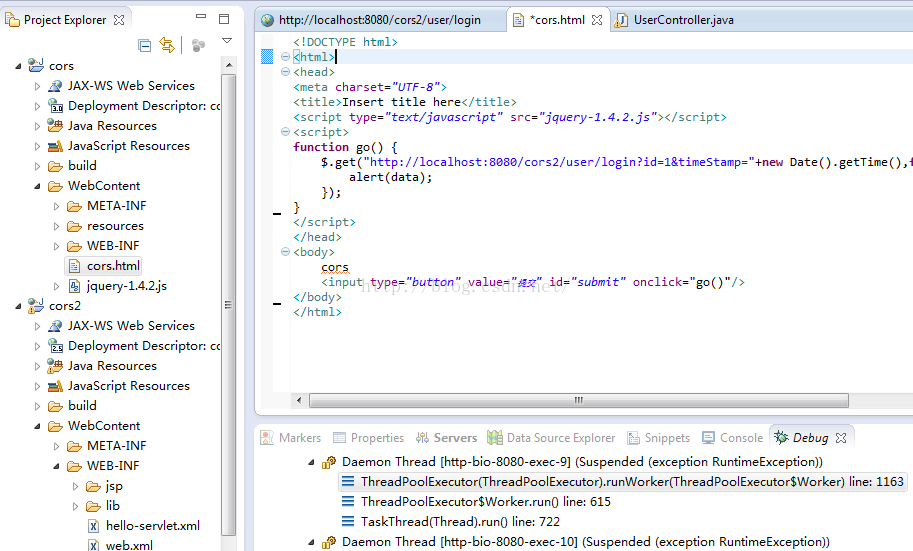Viewport: 913px width, 551px height.
Task: Fold the script block in editor
Action: [x=285, y=132]
